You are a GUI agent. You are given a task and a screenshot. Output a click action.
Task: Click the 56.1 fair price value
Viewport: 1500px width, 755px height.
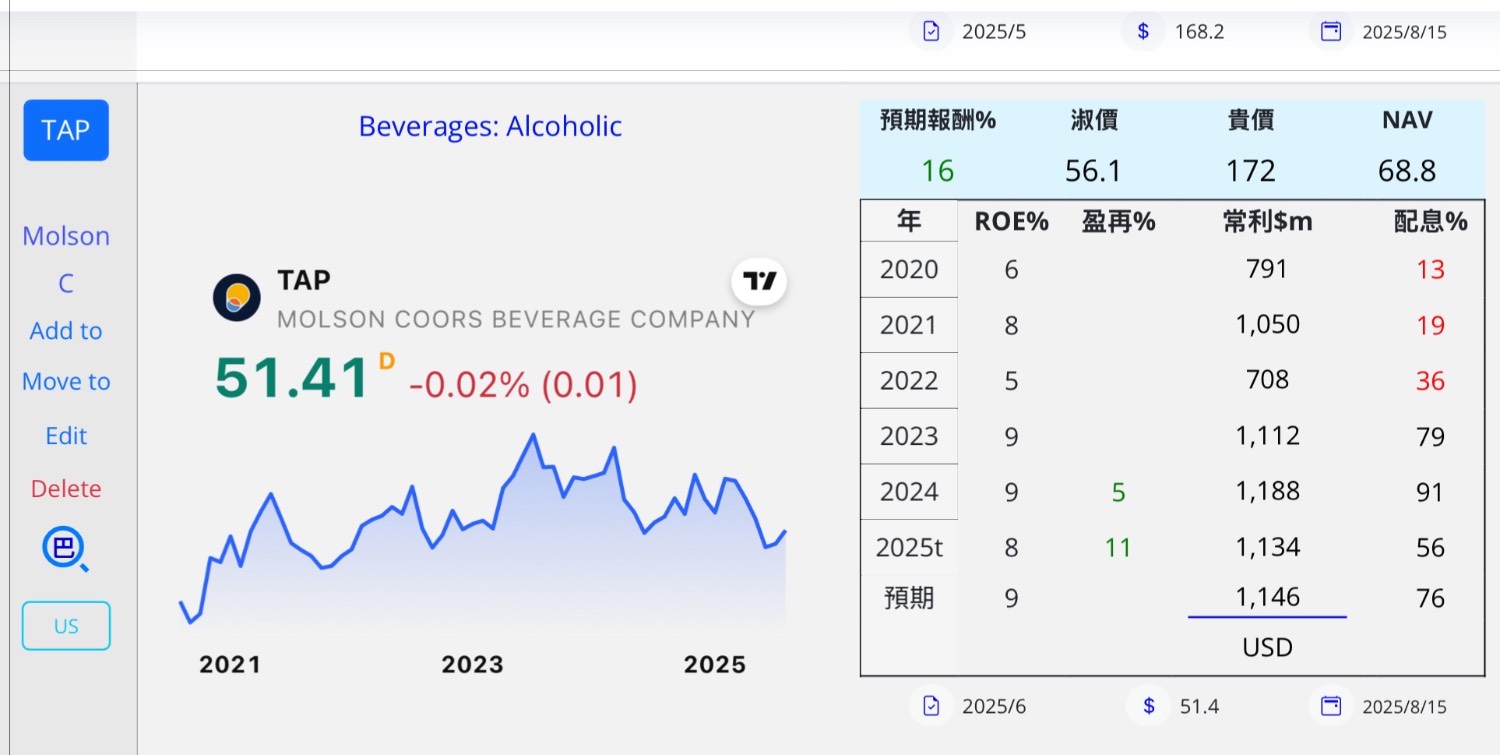1094,171
